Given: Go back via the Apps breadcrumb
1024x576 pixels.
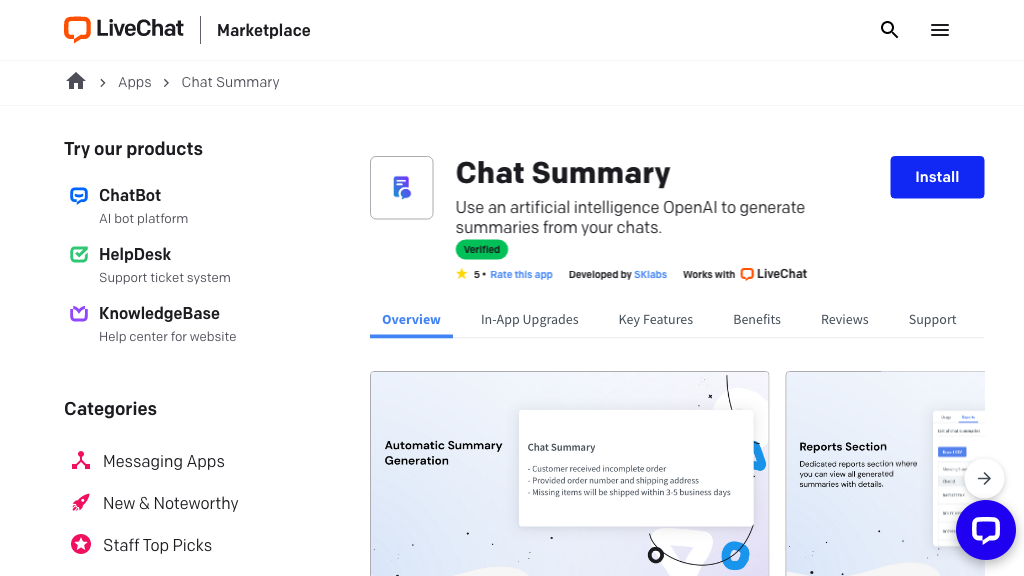Looking at the screenshot, I should 134,81.
